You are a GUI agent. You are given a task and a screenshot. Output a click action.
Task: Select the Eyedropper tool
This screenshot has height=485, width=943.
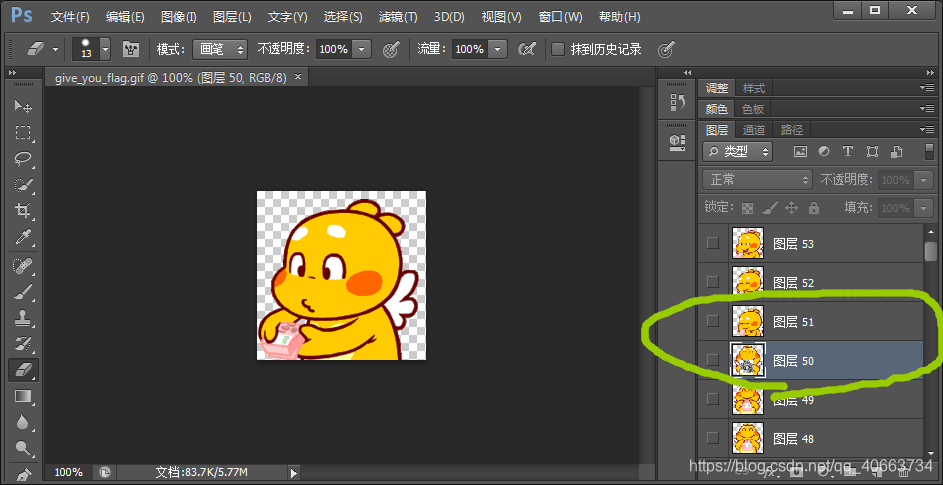point(23,236)
